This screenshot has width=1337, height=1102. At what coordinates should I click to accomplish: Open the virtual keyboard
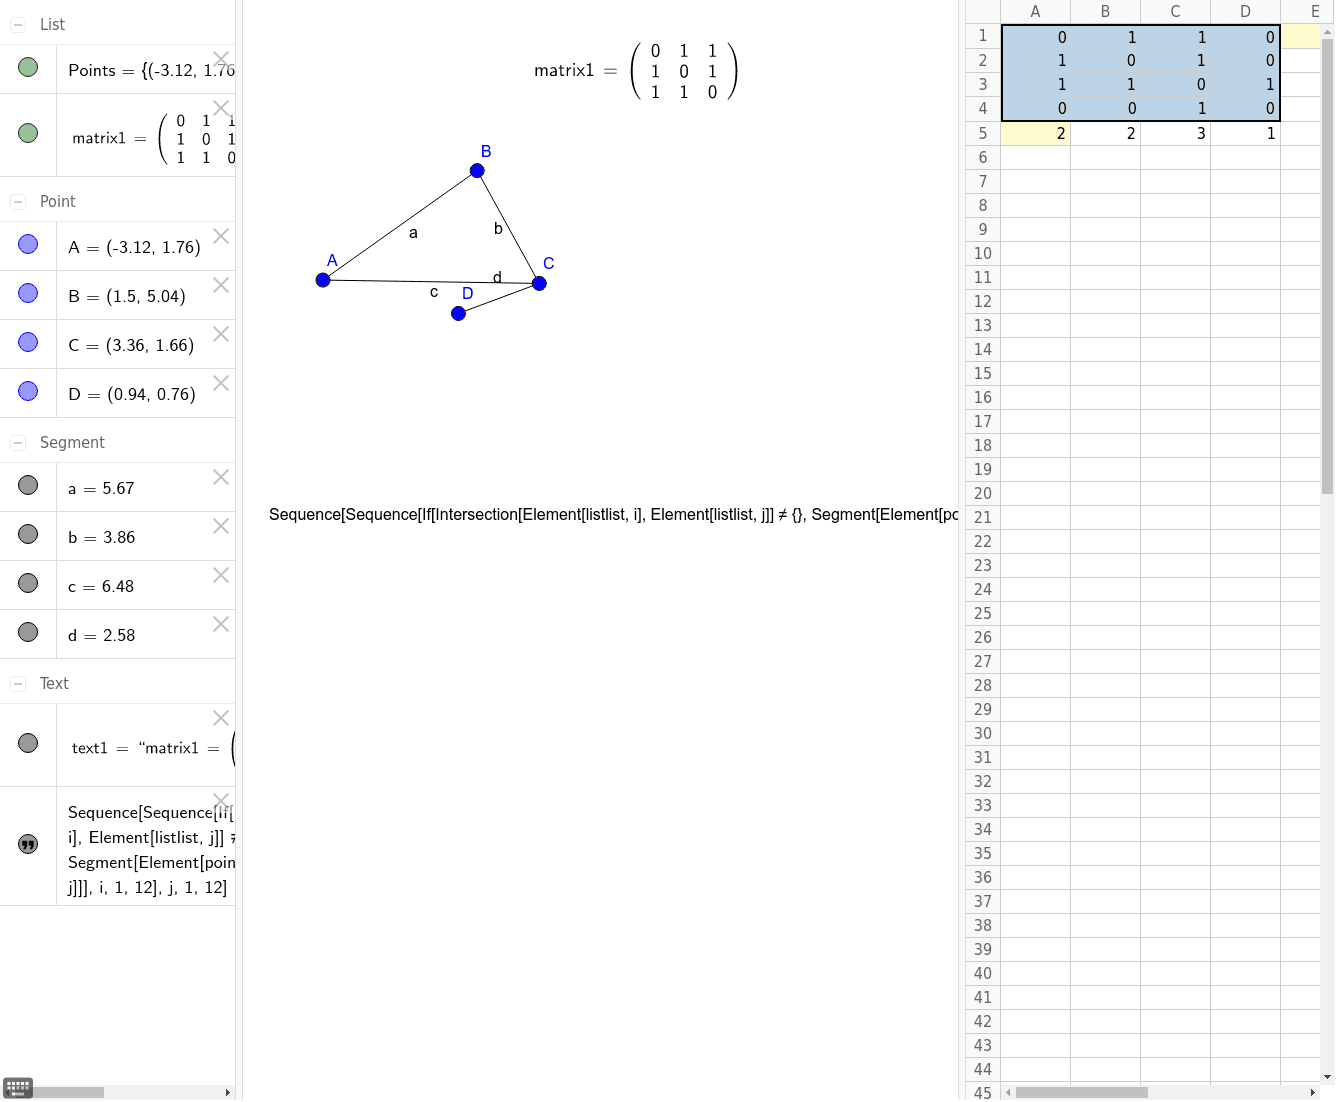[x=17, y=1087]
